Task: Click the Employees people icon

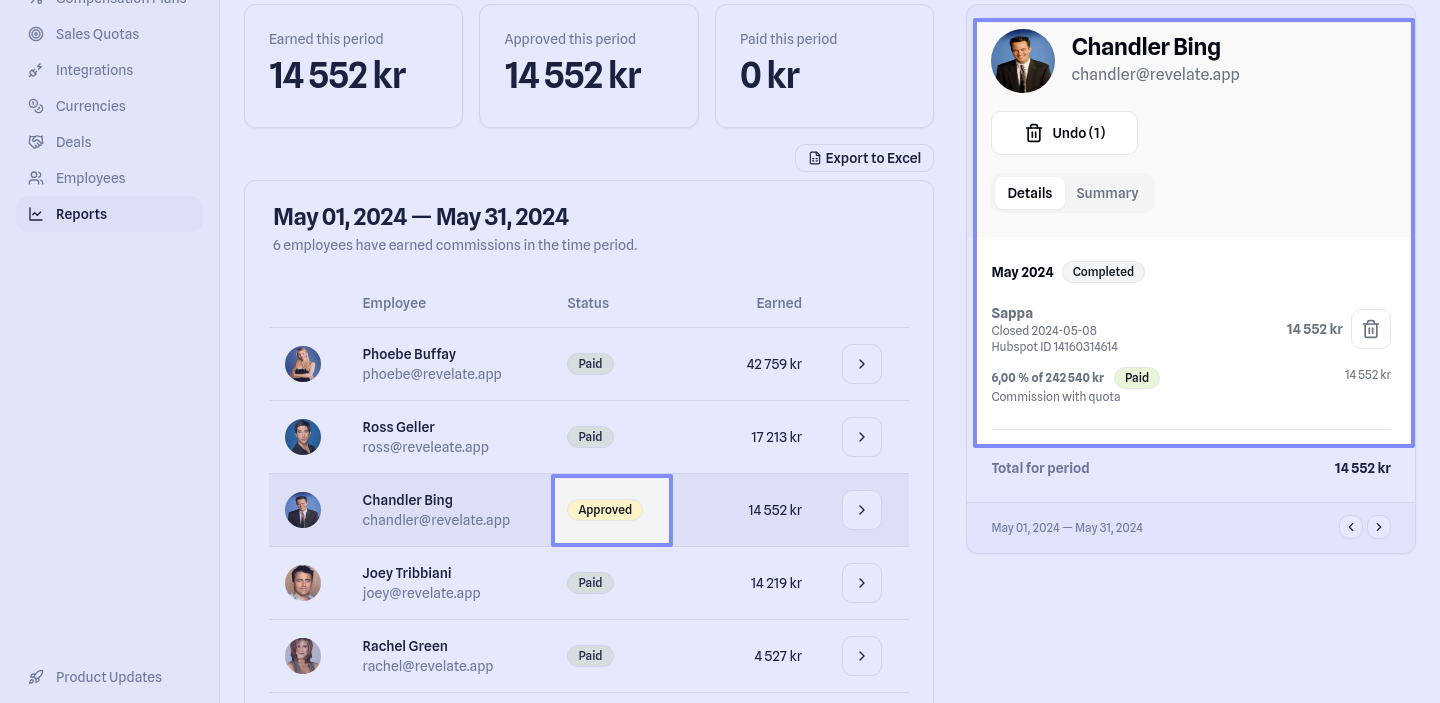Action: (36, 178)
